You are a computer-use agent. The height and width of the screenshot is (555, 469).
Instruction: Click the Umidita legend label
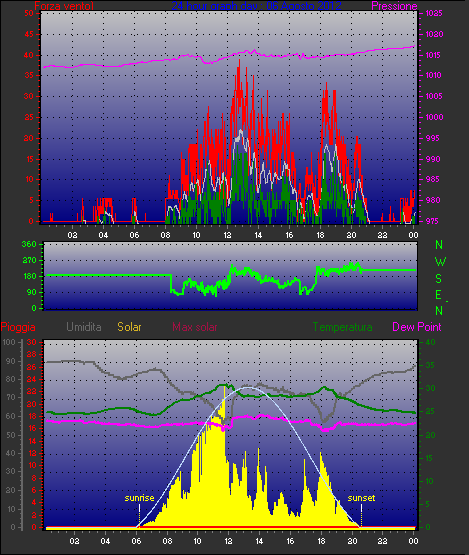[84, 327]
